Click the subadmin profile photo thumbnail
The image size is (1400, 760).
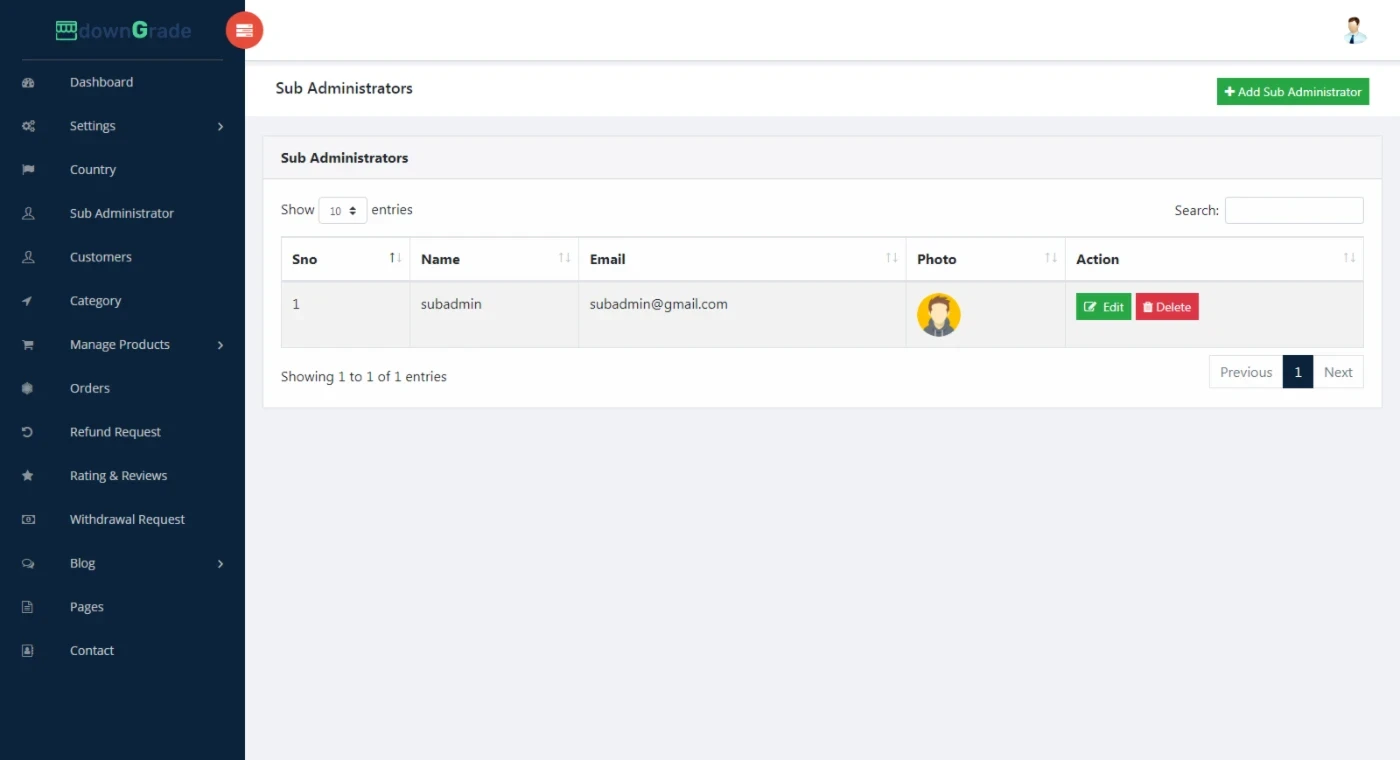tap(938, 315)
